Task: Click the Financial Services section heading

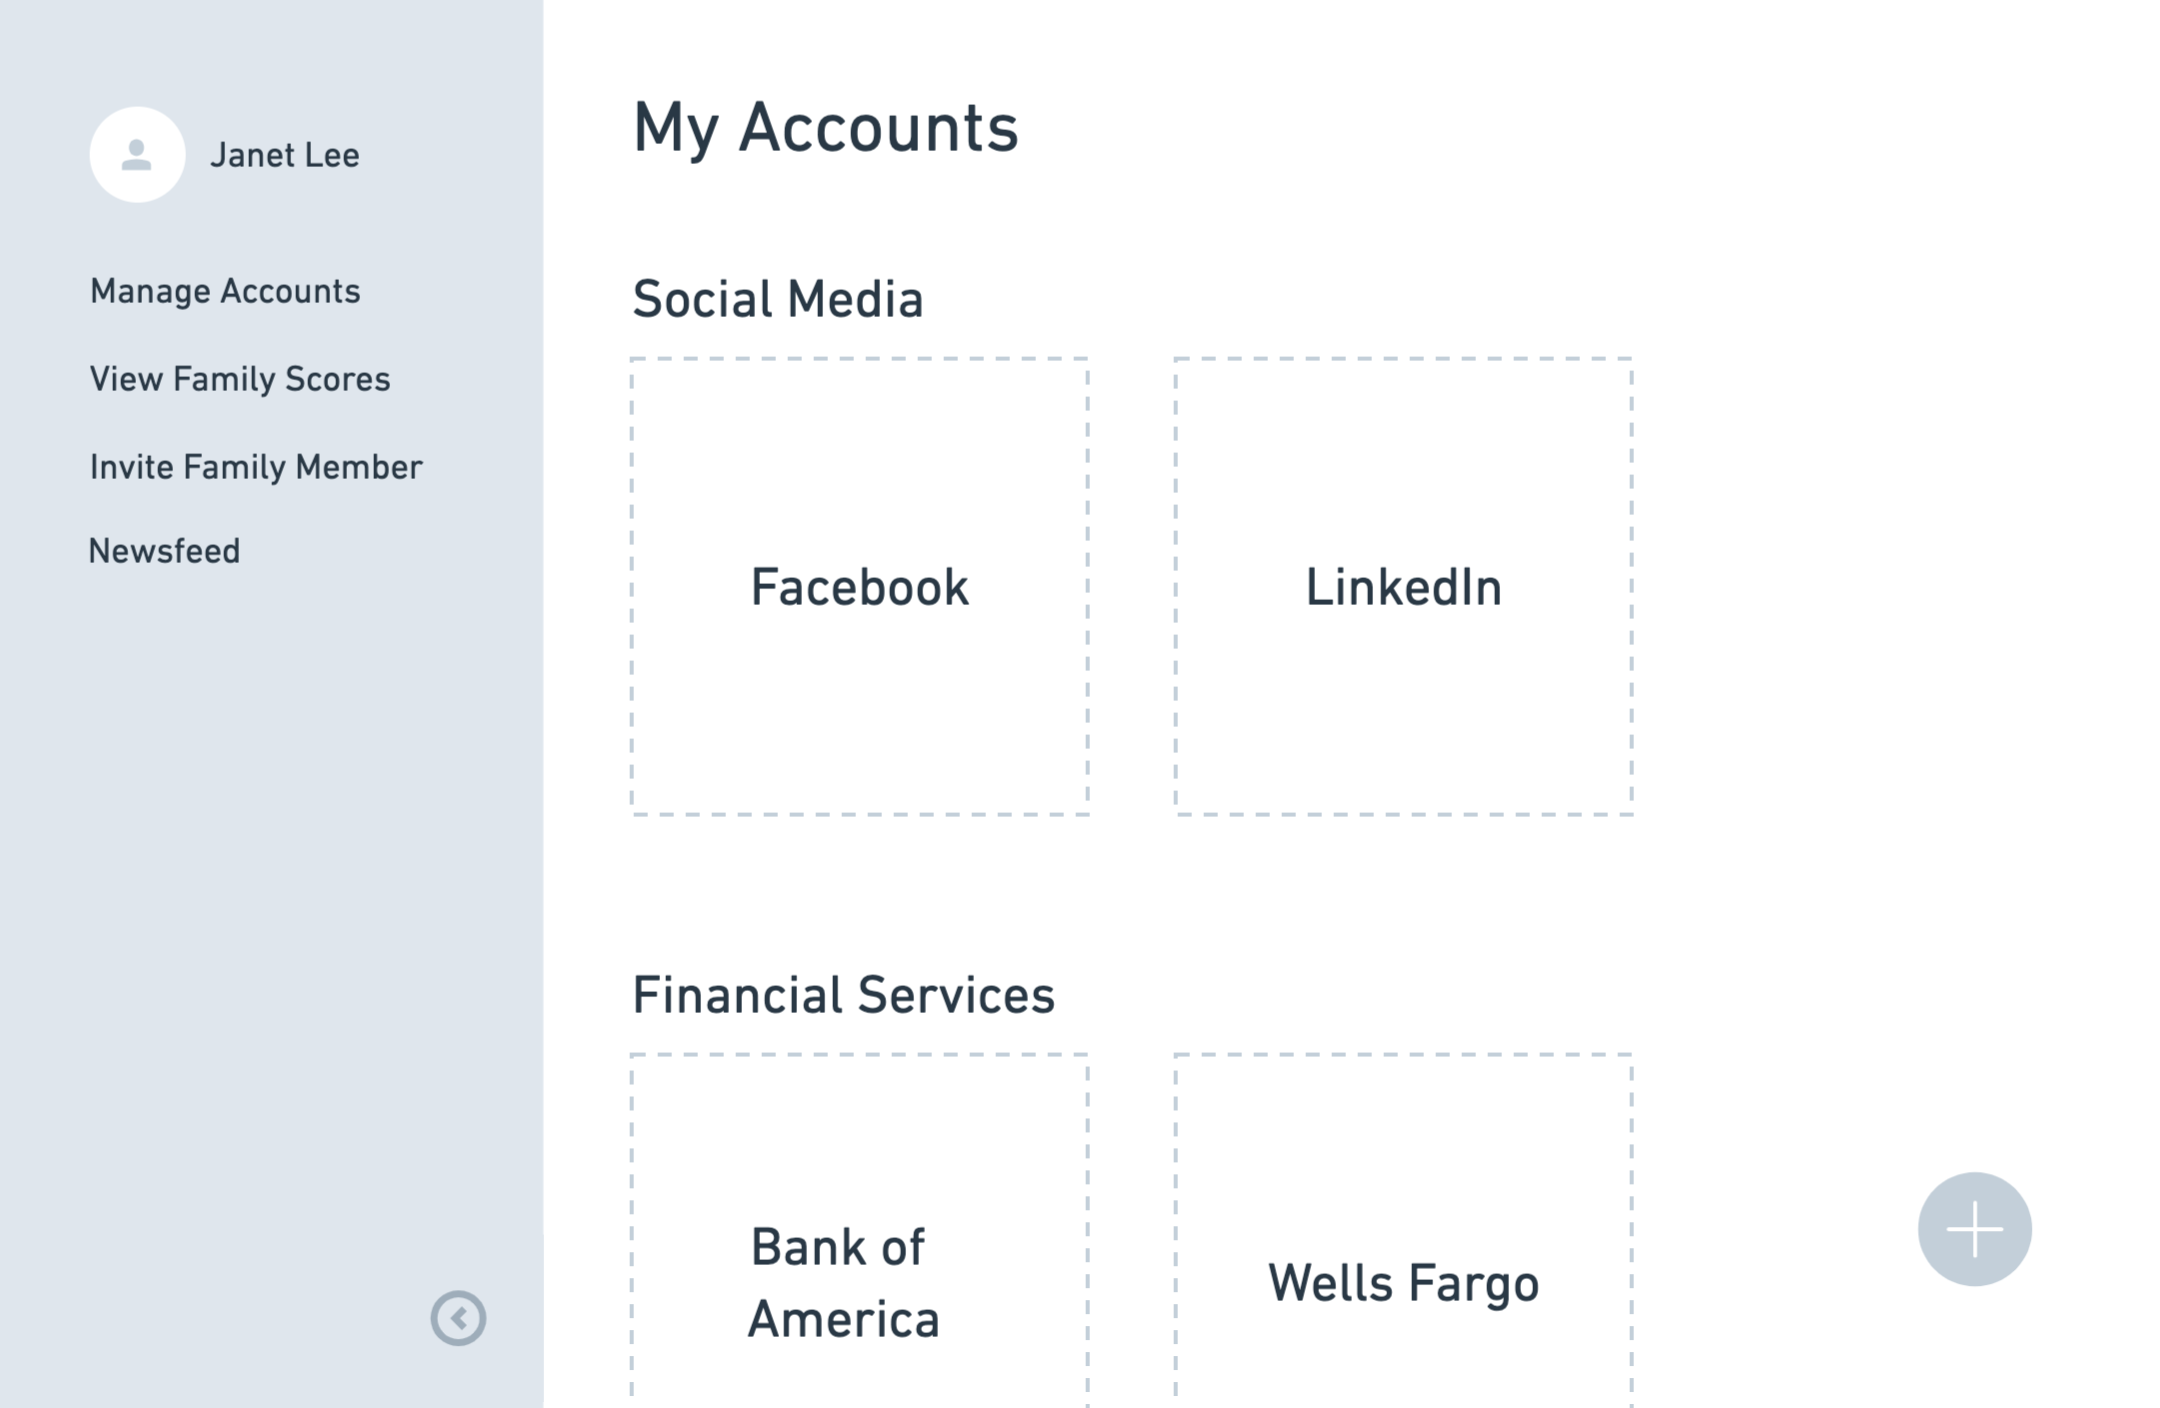Action: pos(843,995)
